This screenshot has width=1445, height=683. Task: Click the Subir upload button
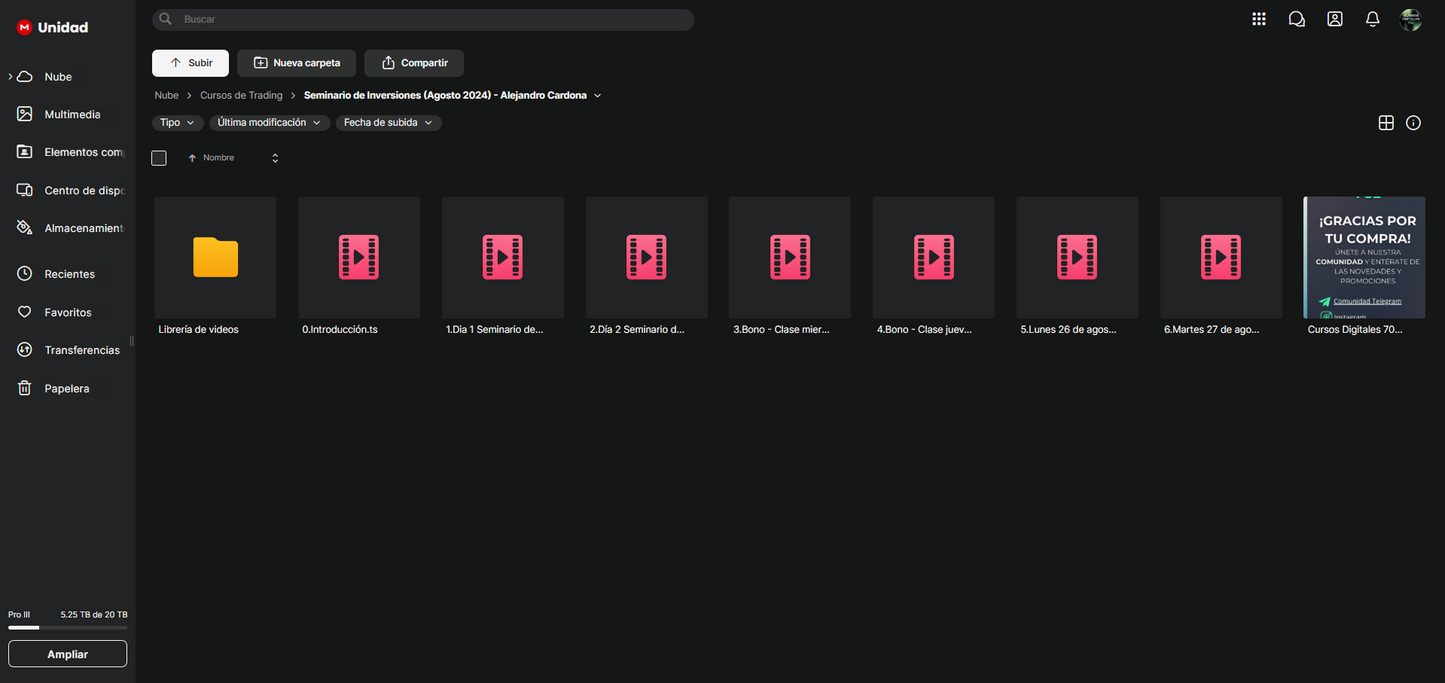click(190, 63)
